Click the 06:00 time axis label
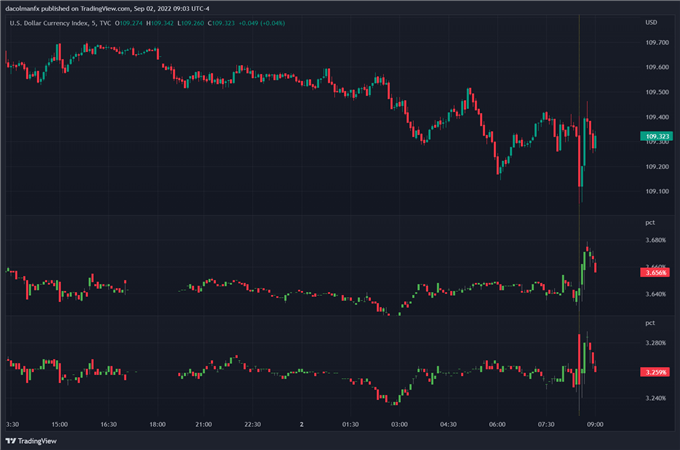Screen dimensions: 680x450 pos(497,424)
